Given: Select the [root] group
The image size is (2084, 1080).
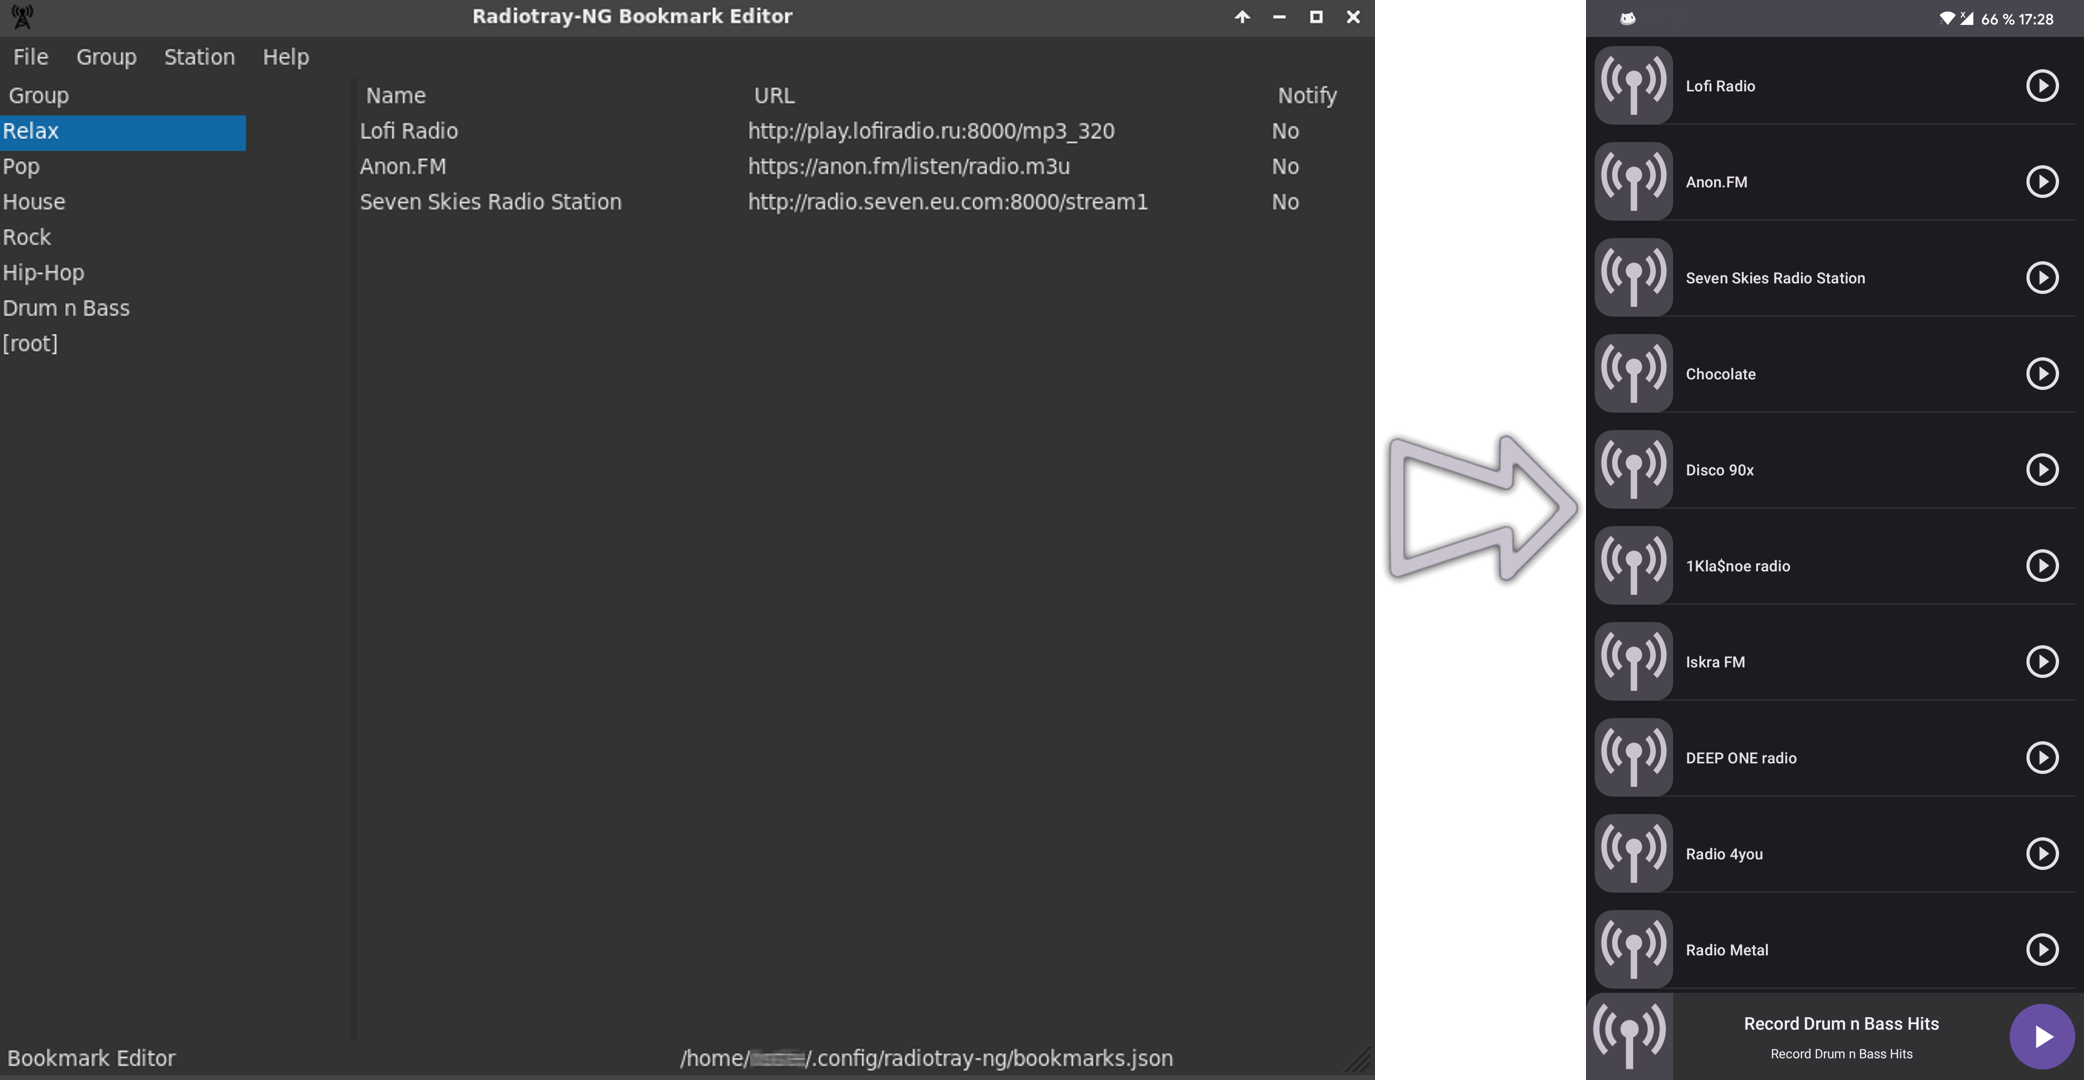Looking at the screenshot, I should tap(30, 344).
